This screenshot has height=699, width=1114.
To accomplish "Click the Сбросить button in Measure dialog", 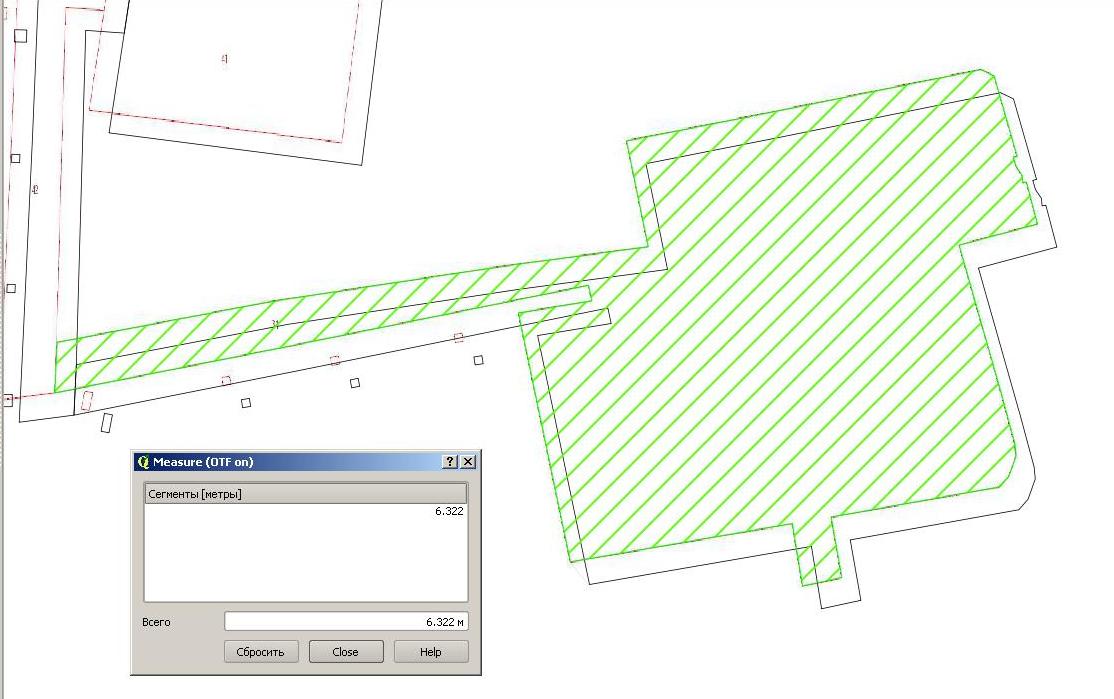I will 261,651.
